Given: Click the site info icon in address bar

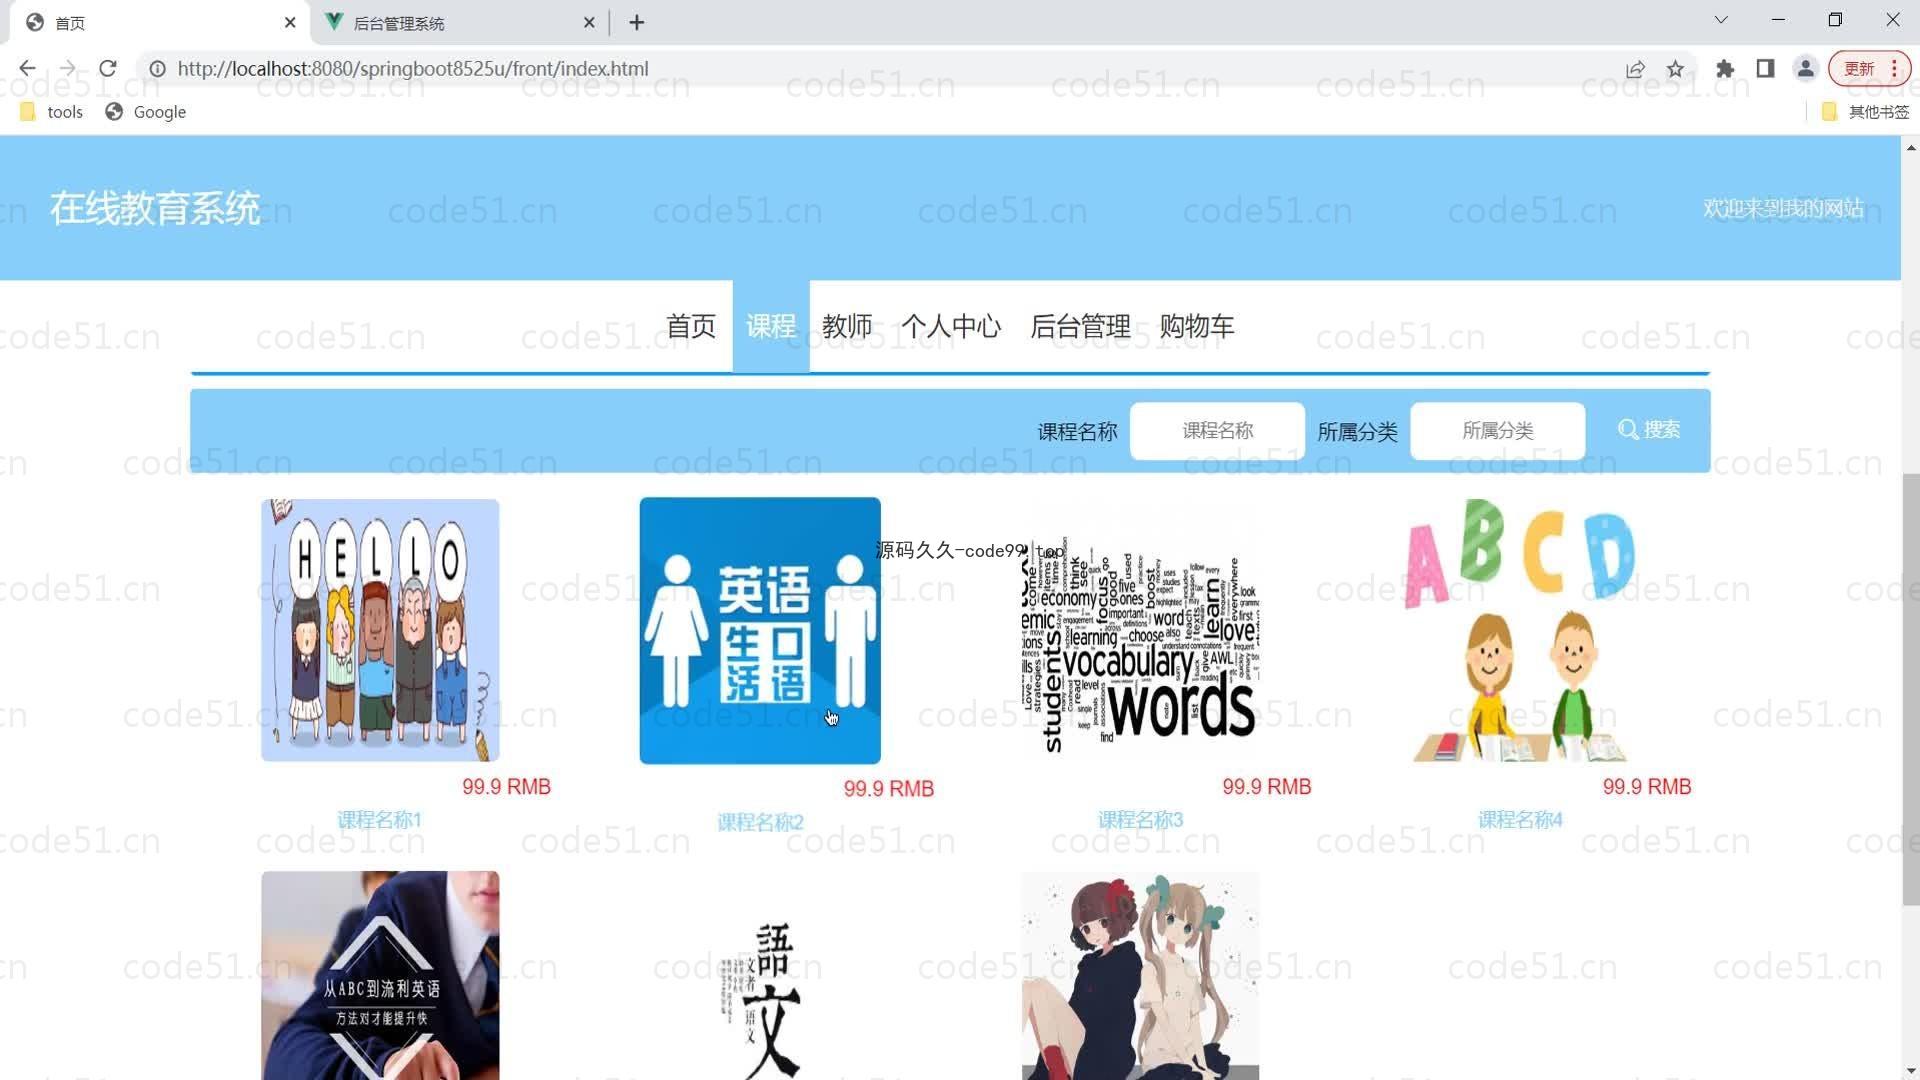Looking at the screenshot, I should pyautogui.click(x=157, y=69).
